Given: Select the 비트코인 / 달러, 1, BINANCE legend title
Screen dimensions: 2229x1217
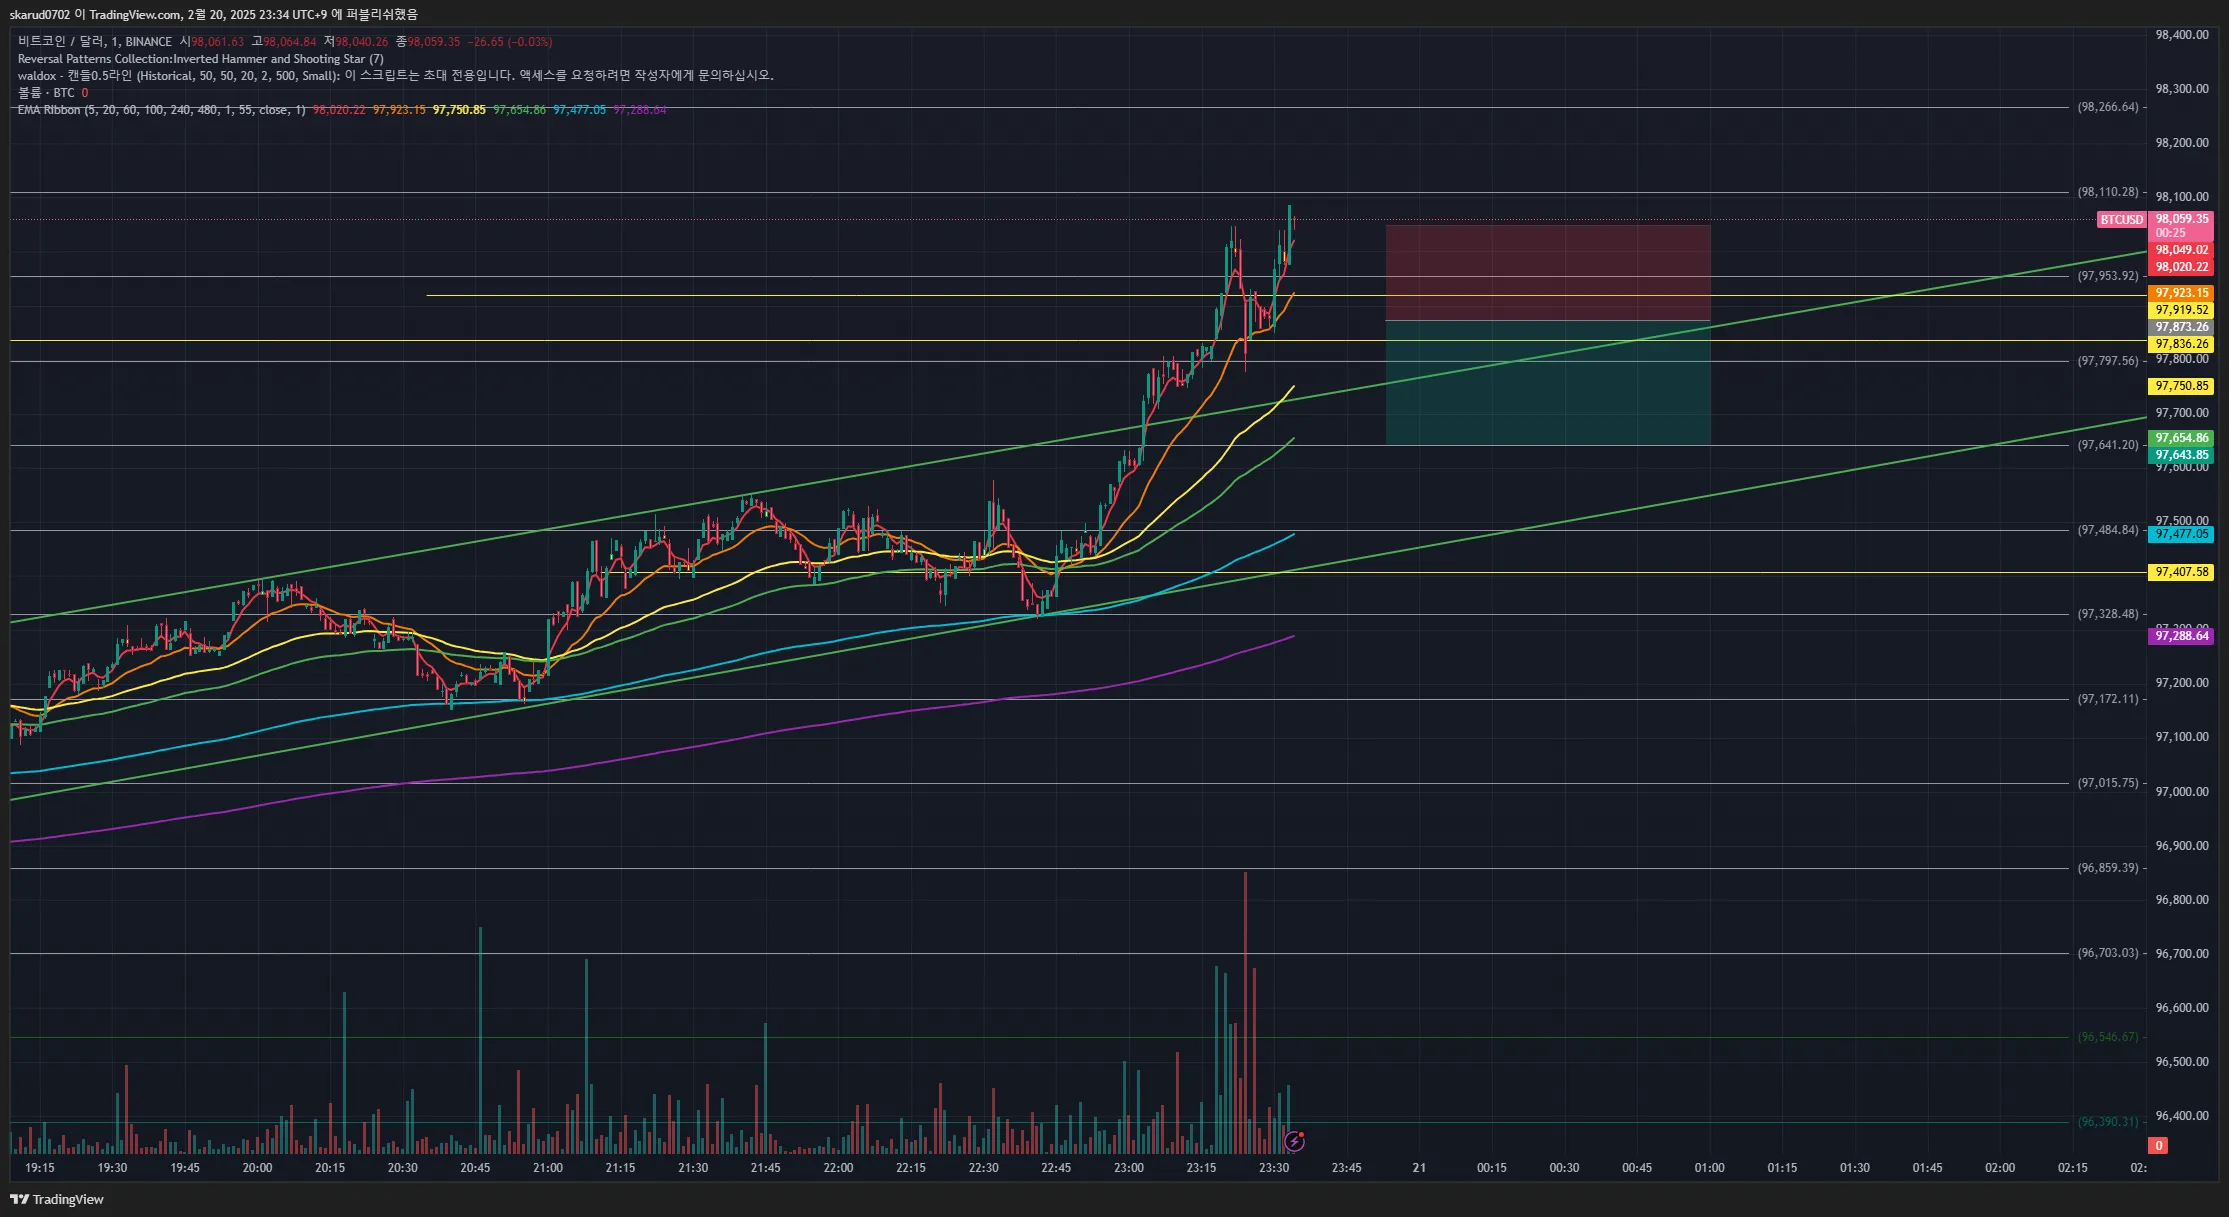Looking at the screenshot, I should tap(95, 42).
